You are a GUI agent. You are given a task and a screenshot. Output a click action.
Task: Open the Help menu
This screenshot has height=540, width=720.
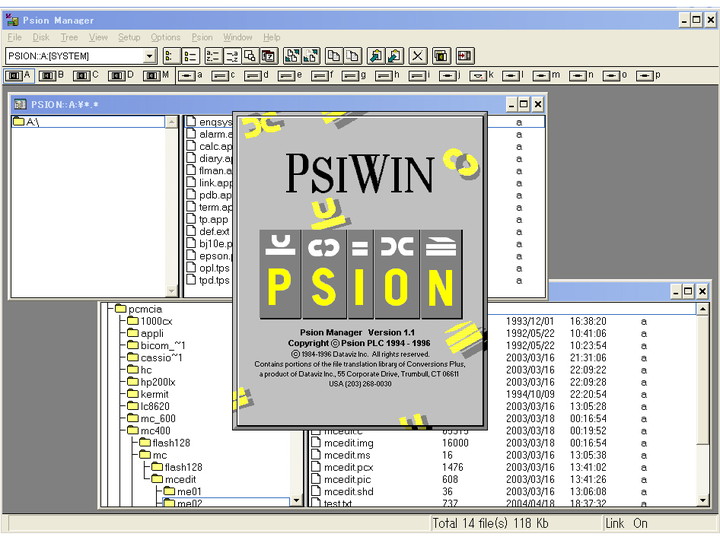(x=272, y=37)
